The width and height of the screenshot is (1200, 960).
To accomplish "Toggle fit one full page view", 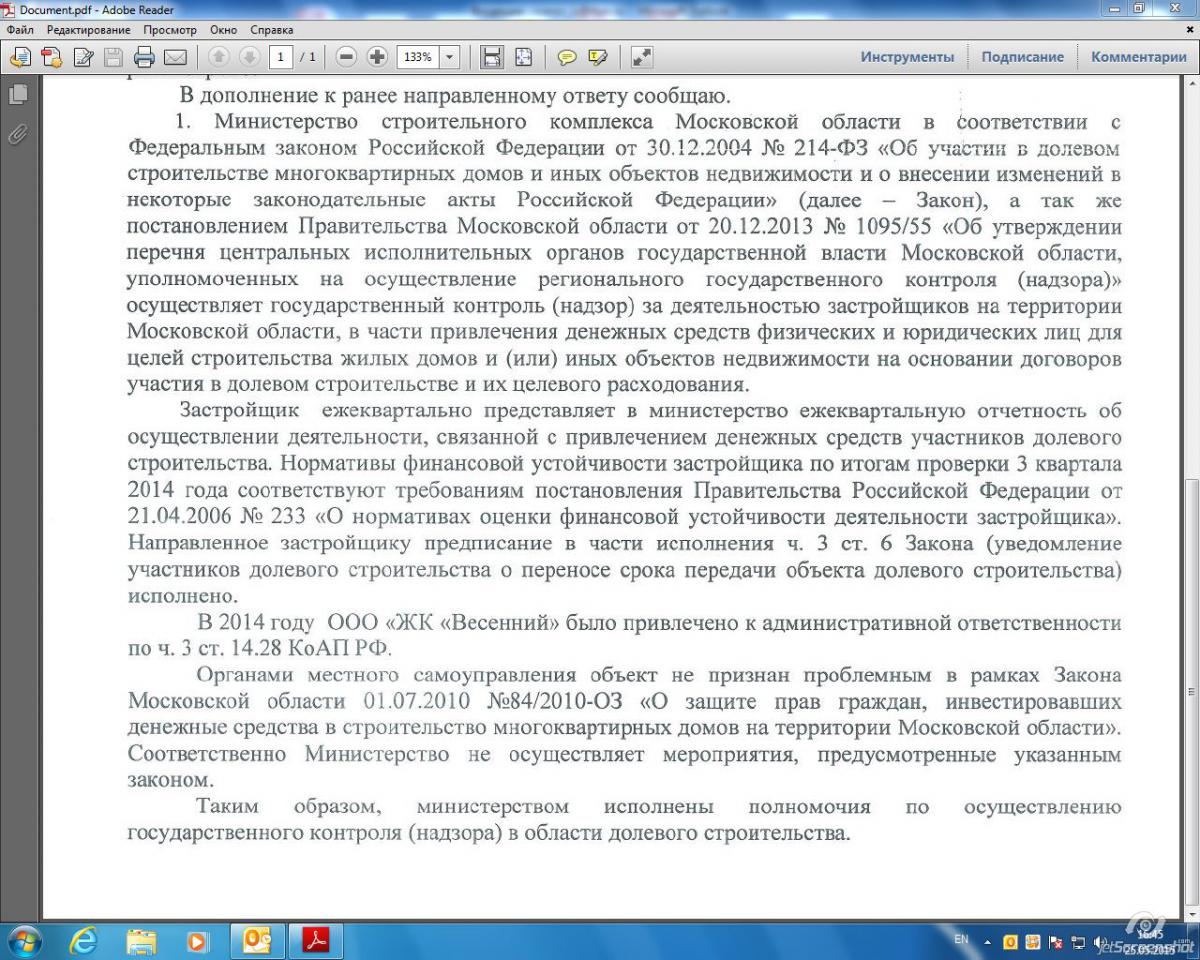I will point(523,57).
